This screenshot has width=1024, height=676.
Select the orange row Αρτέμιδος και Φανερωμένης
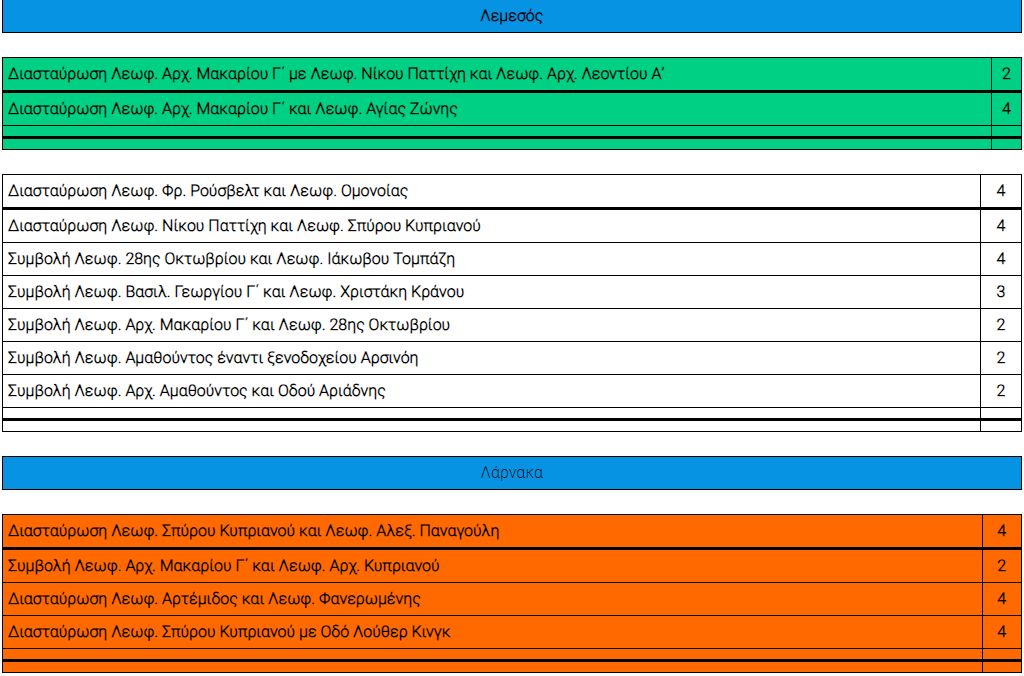[x=214, y=599]
